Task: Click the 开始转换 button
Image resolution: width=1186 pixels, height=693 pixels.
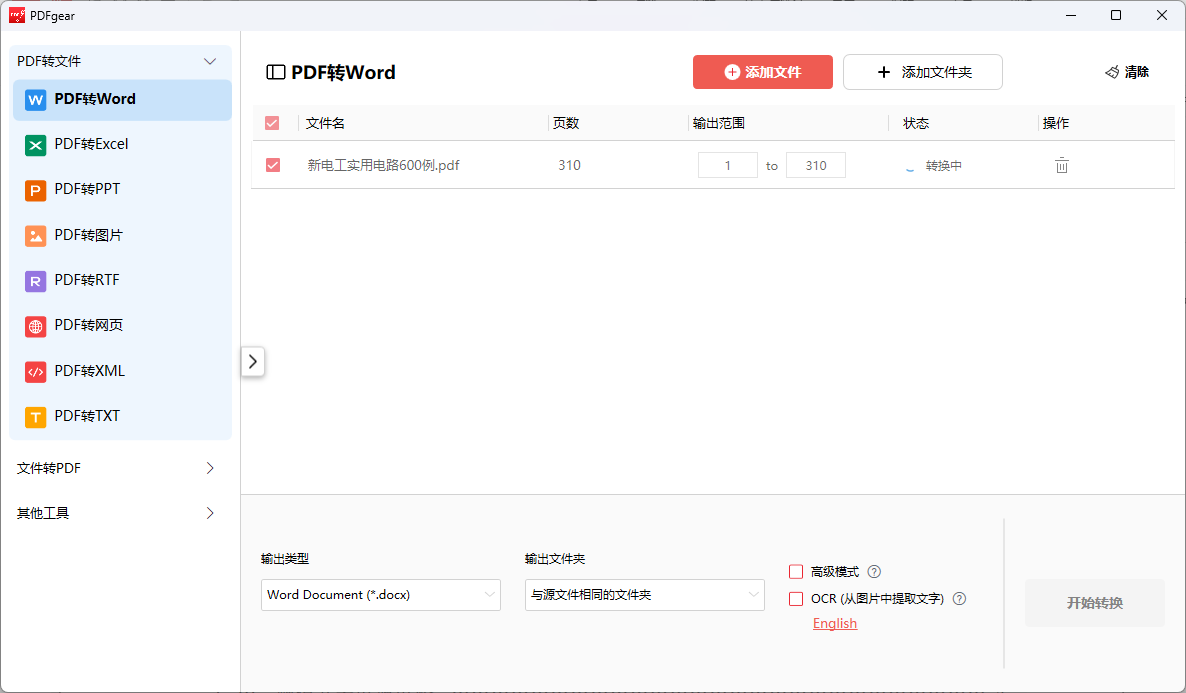Action: pyautogui.click(x=1094, y=603)
